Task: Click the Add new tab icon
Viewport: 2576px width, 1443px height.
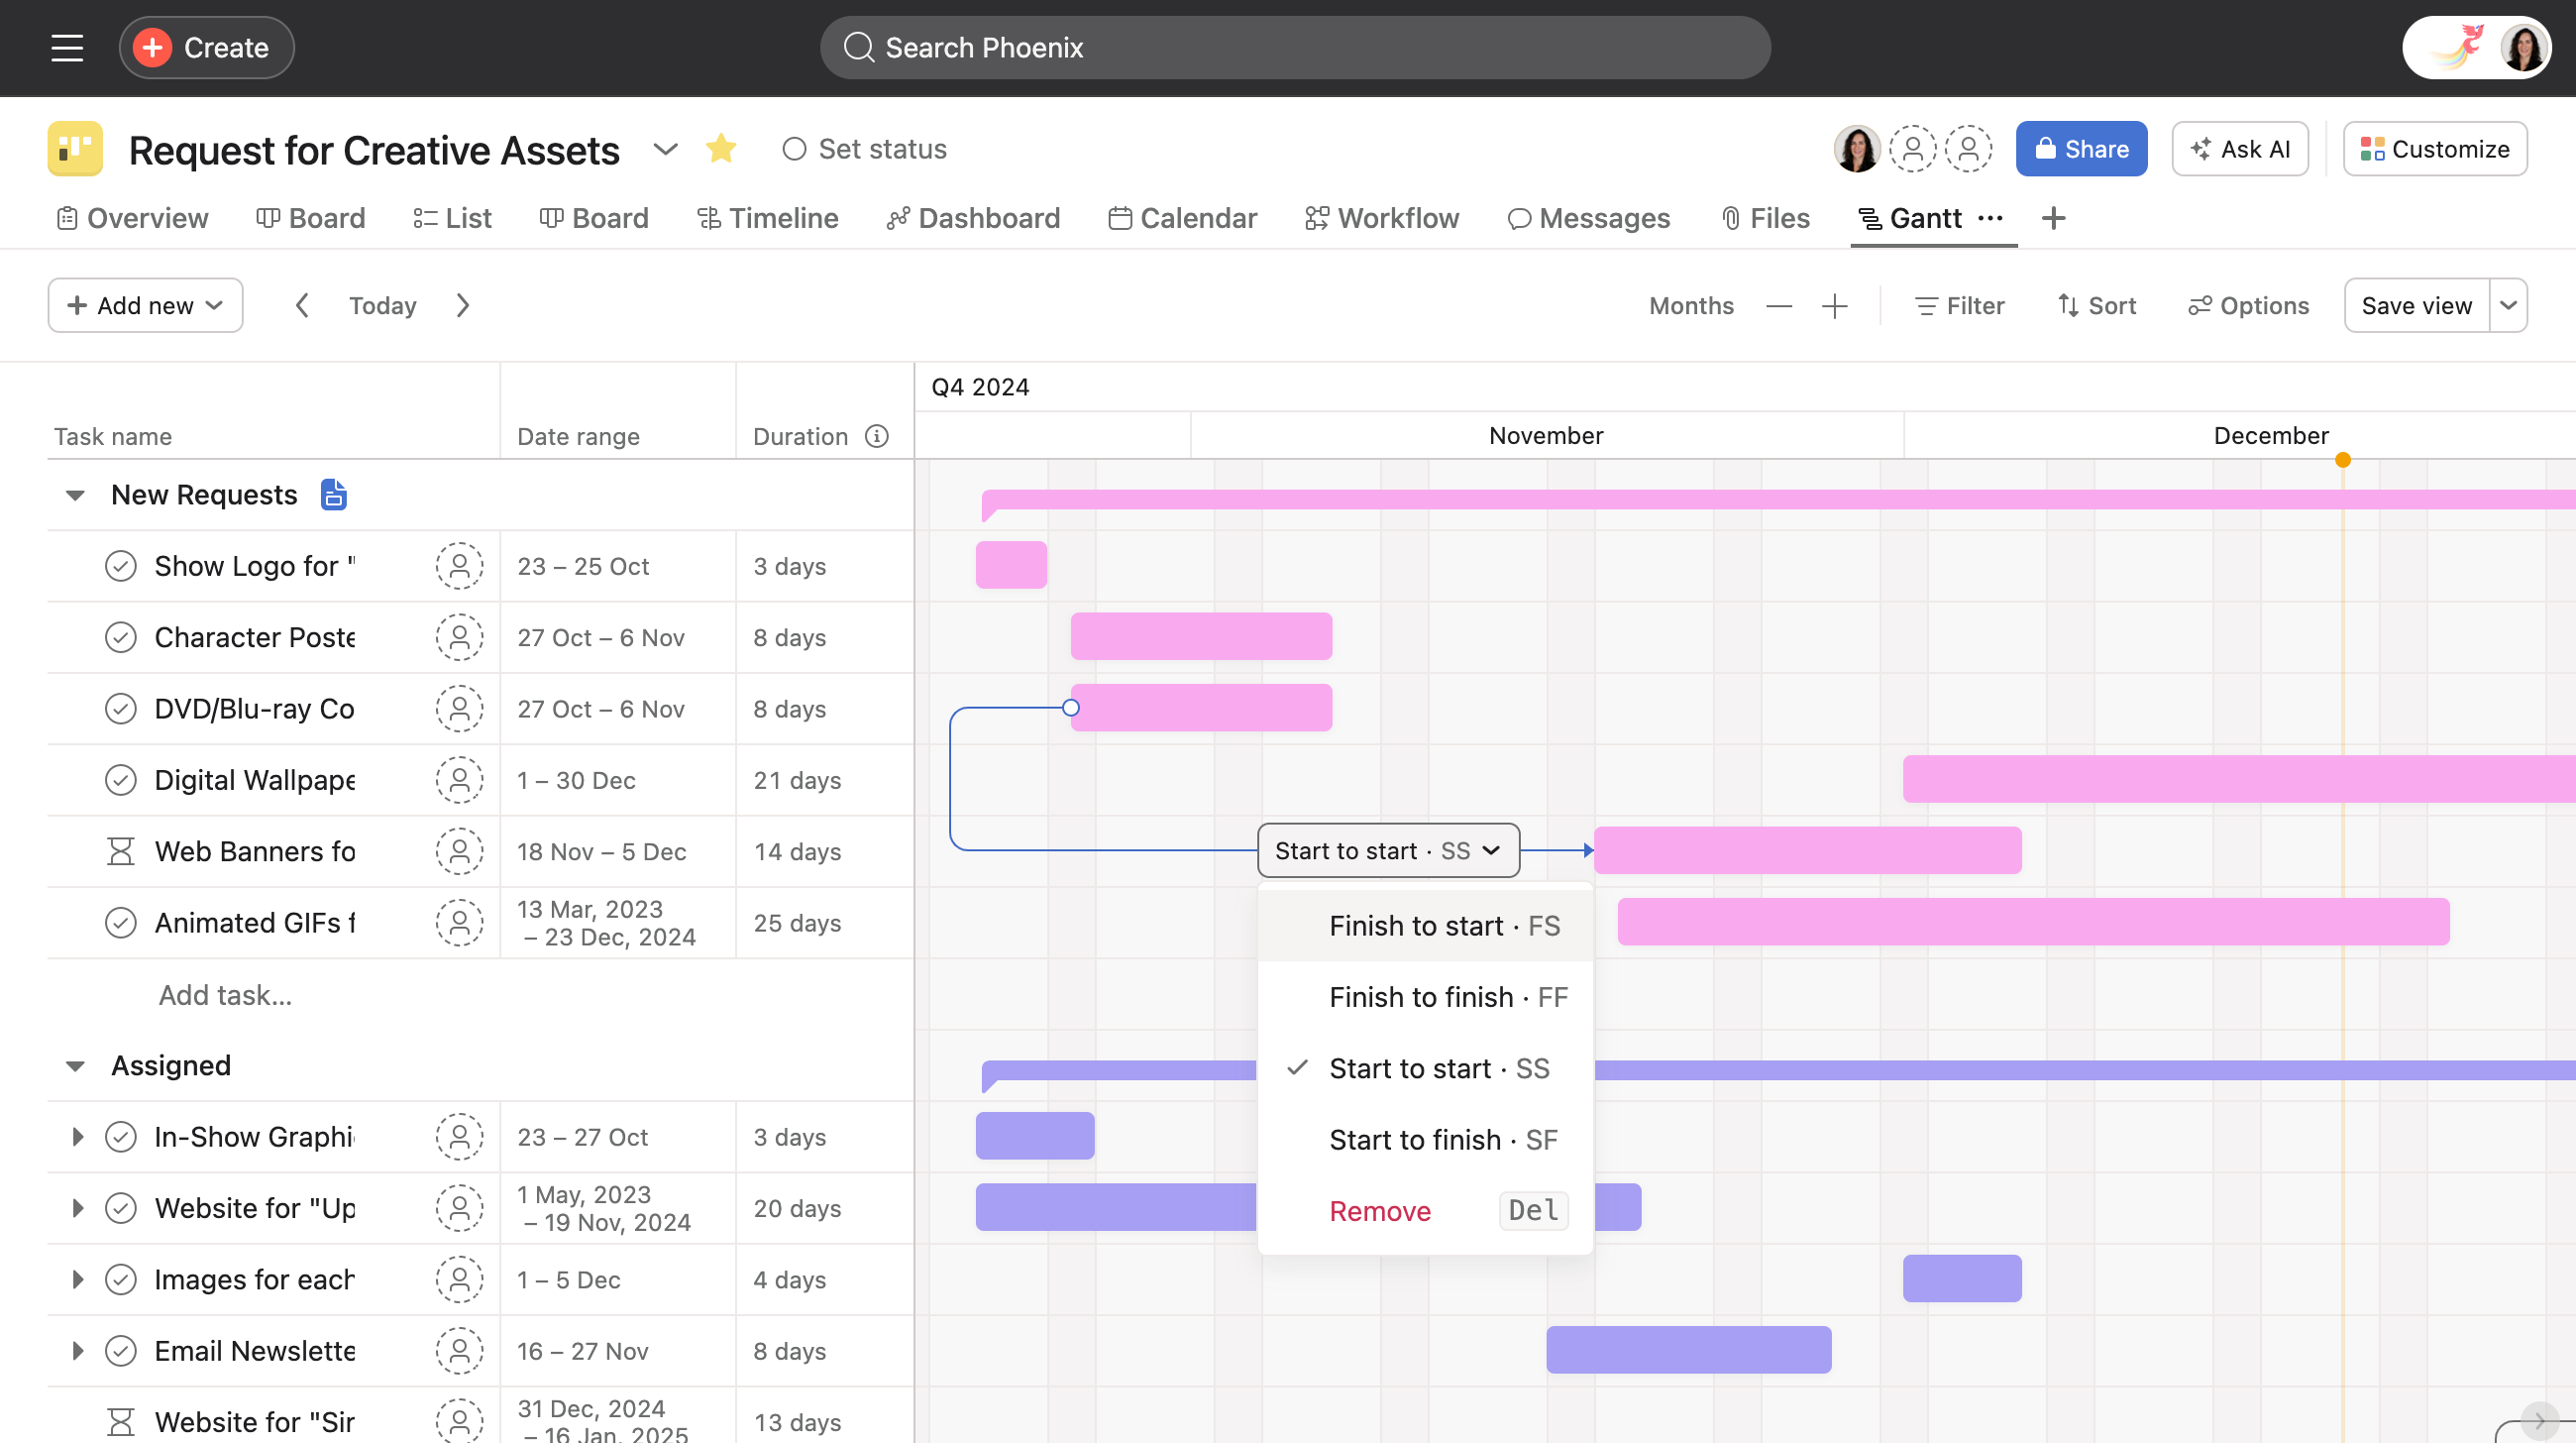Action: [x=2052, y=218]
